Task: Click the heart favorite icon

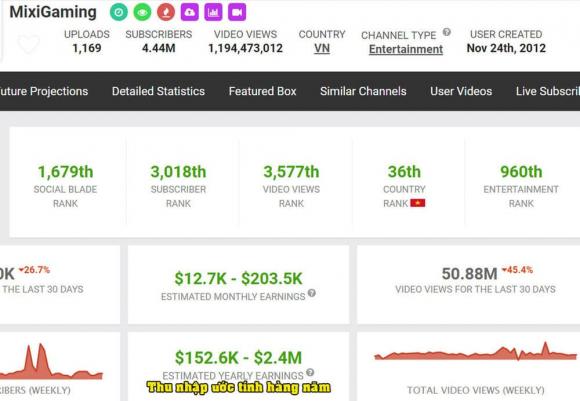Action: pos(28,43)
